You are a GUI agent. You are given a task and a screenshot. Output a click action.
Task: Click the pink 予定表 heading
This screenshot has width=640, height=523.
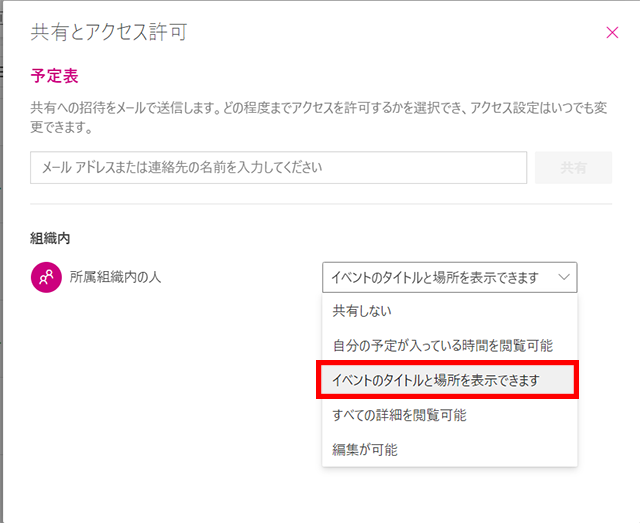point(54,75)
